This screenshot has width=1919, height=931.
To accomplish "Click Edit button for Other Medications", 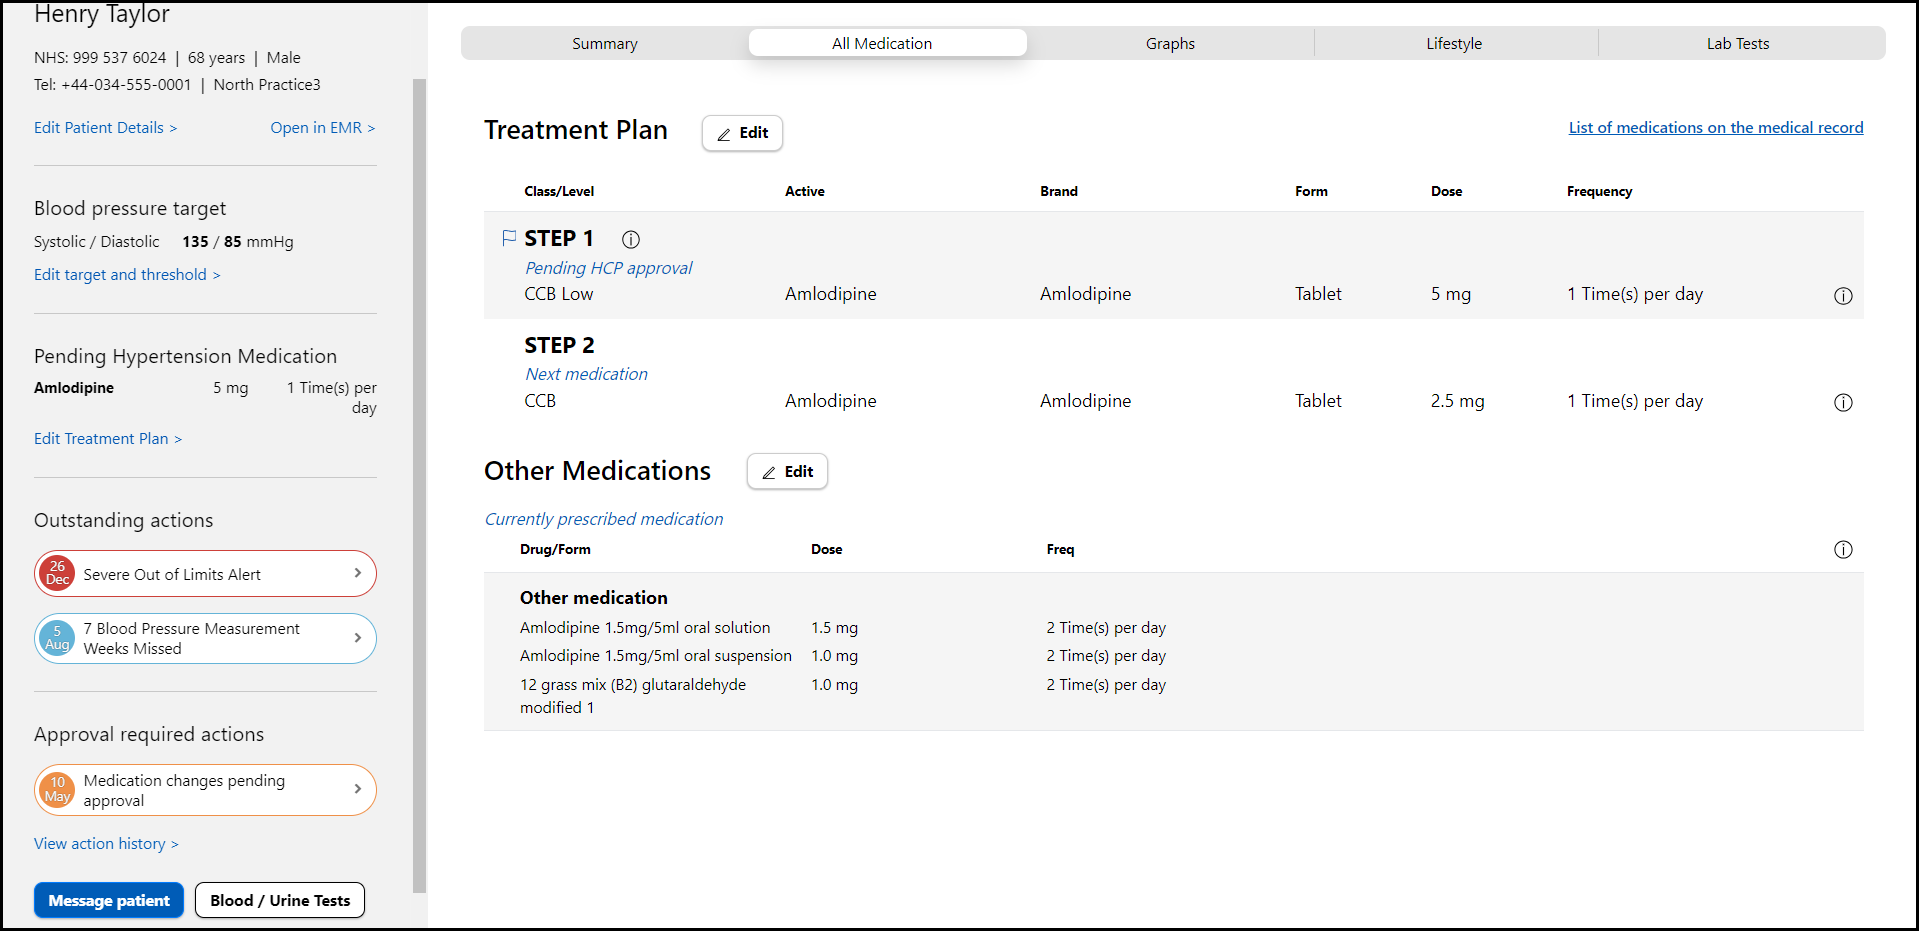I will click(x=787, y=472).
